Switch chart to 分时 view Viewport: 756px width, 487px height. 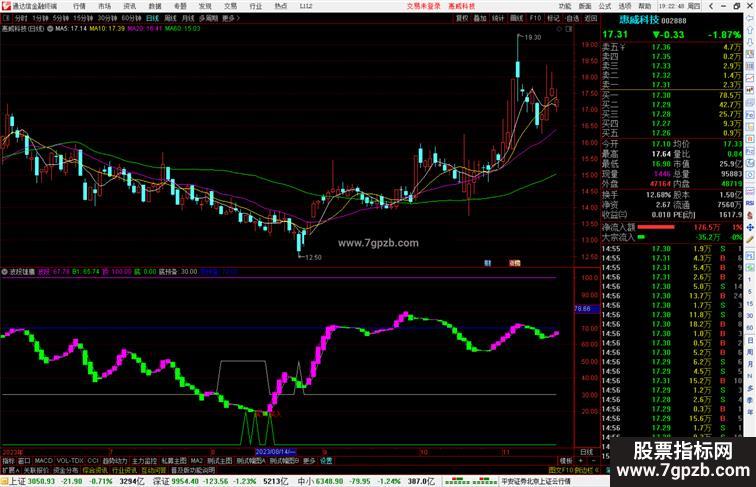(x=21, y=18)
